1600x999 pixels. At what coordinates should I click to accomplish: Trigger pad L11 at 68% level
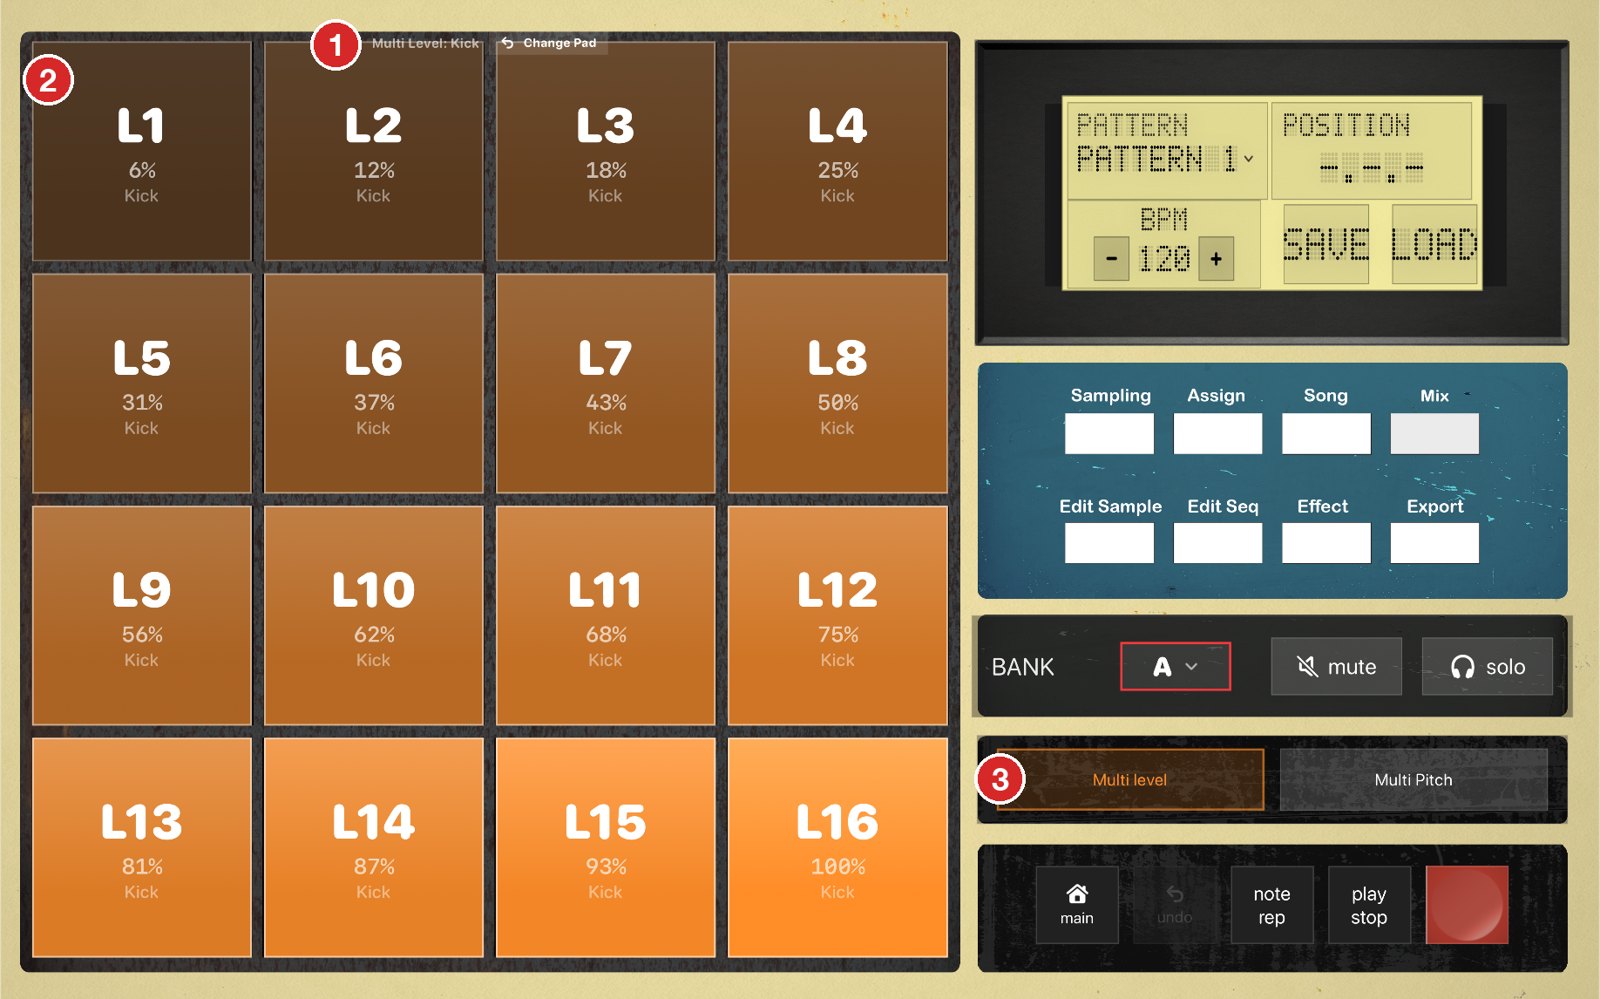(x=605, y=615)
